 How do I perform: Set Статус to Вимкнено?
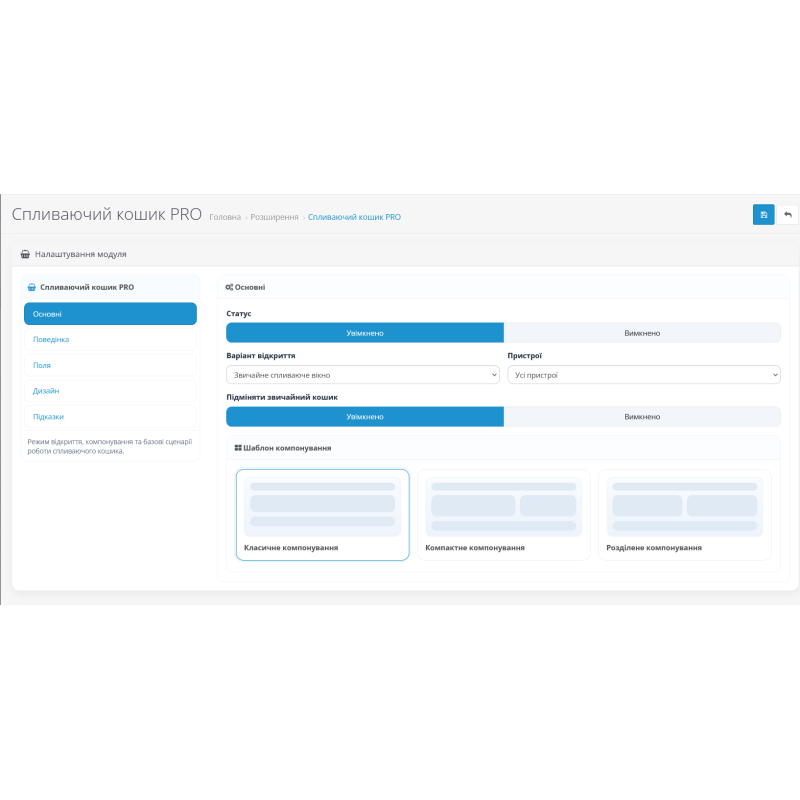point(642,333)
